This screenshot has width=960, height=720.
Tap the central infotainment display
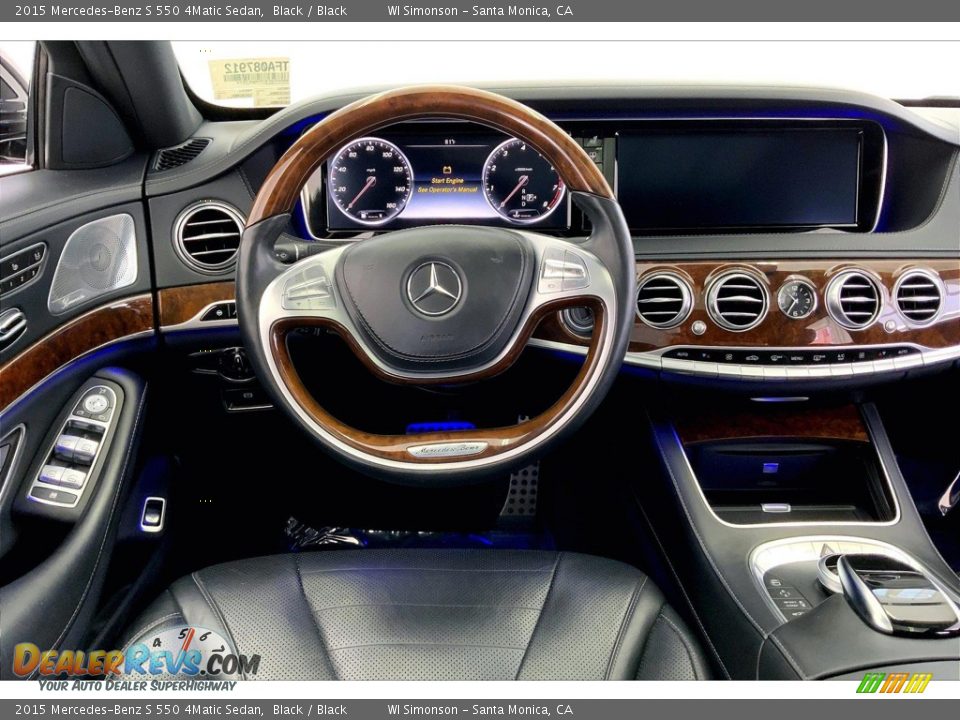click(738, 178)
